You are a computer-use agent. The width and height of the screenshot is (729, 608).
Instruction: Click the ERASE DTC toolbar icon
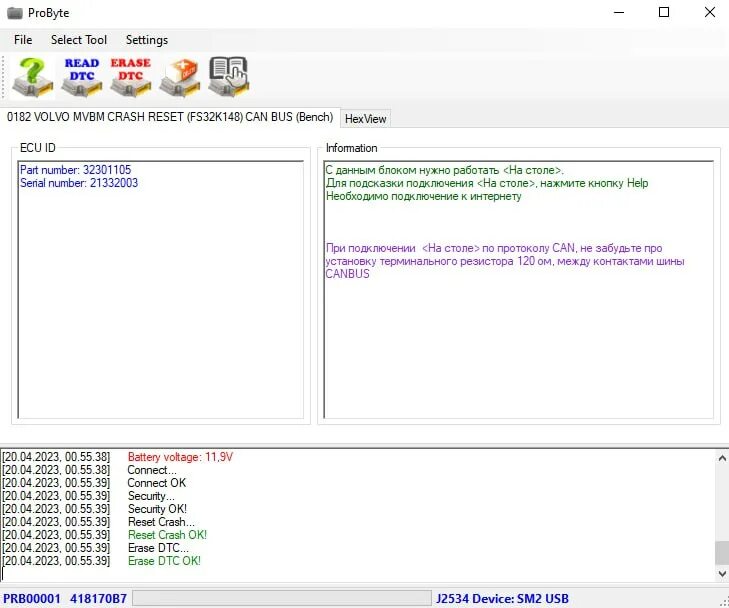131,77
